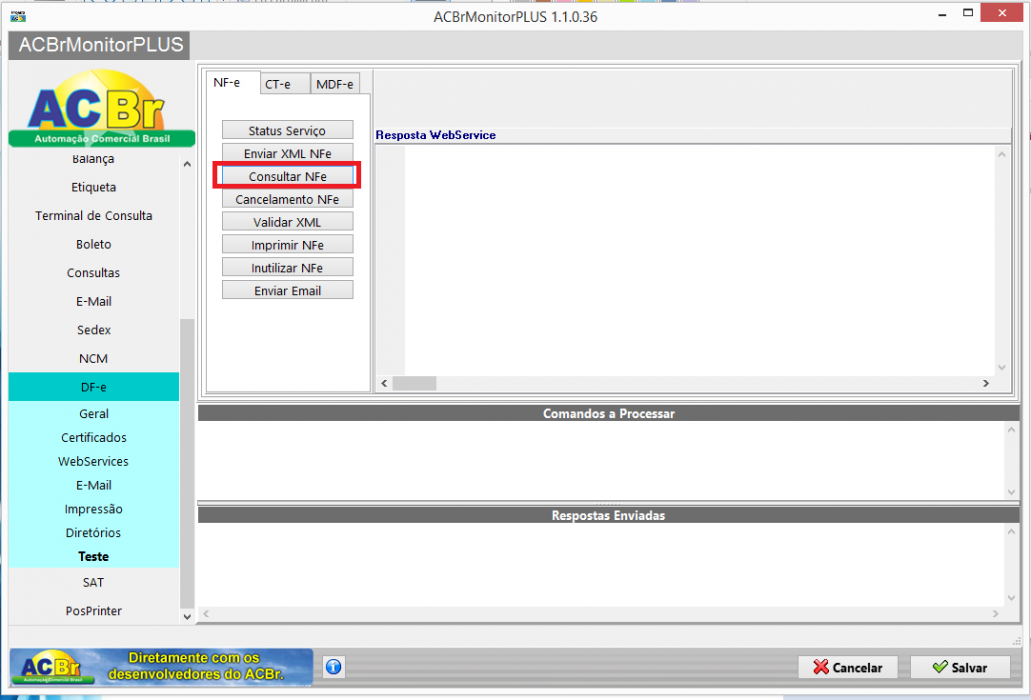Select Boleto in the sidebar
The height and width of the screenshot is (700, 1031).
coord(93,245)
